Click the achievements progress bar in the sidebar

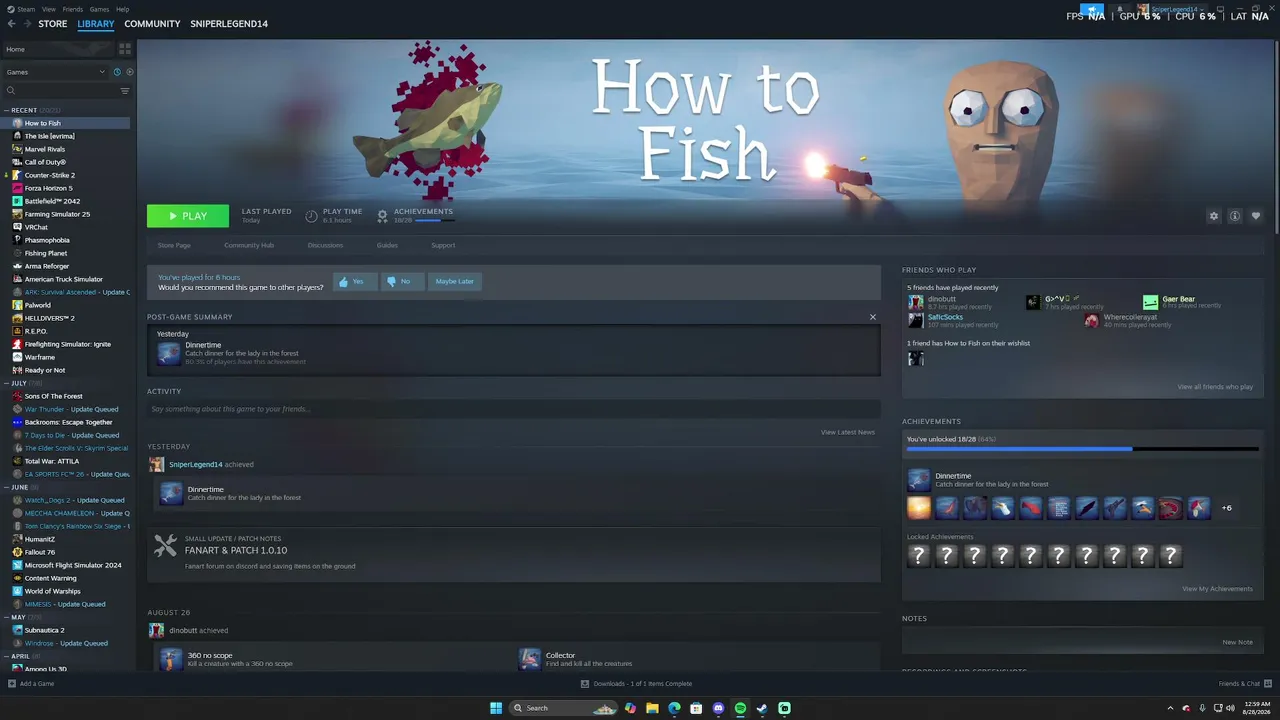click(x=1083, y=449)
